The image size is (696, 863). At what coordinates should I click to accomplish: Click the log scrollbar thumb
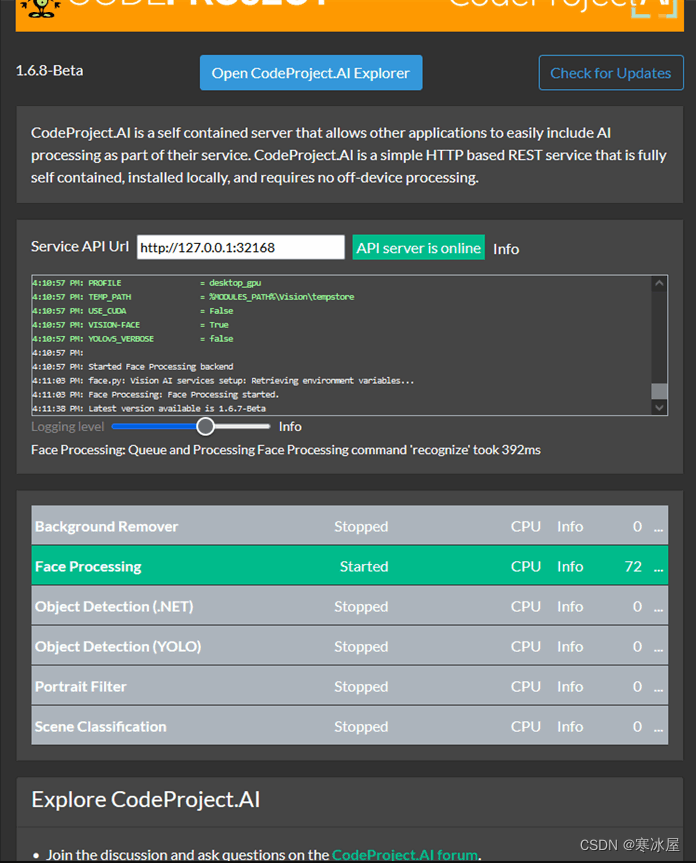(659, 391)
